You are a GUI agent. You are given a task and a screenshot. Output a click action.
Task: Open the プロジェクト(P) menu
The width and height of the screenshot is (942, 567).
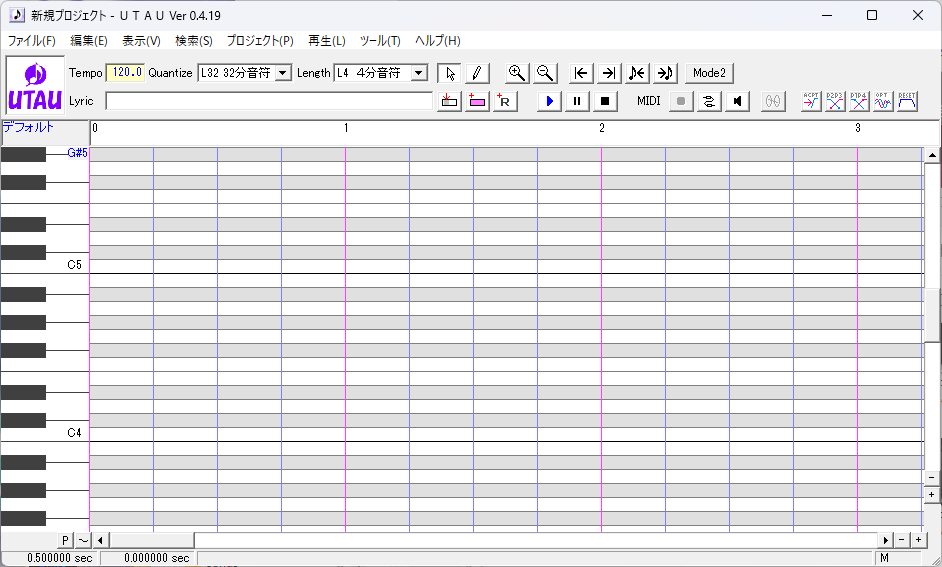pyautogui.click(x=260, y=40)
